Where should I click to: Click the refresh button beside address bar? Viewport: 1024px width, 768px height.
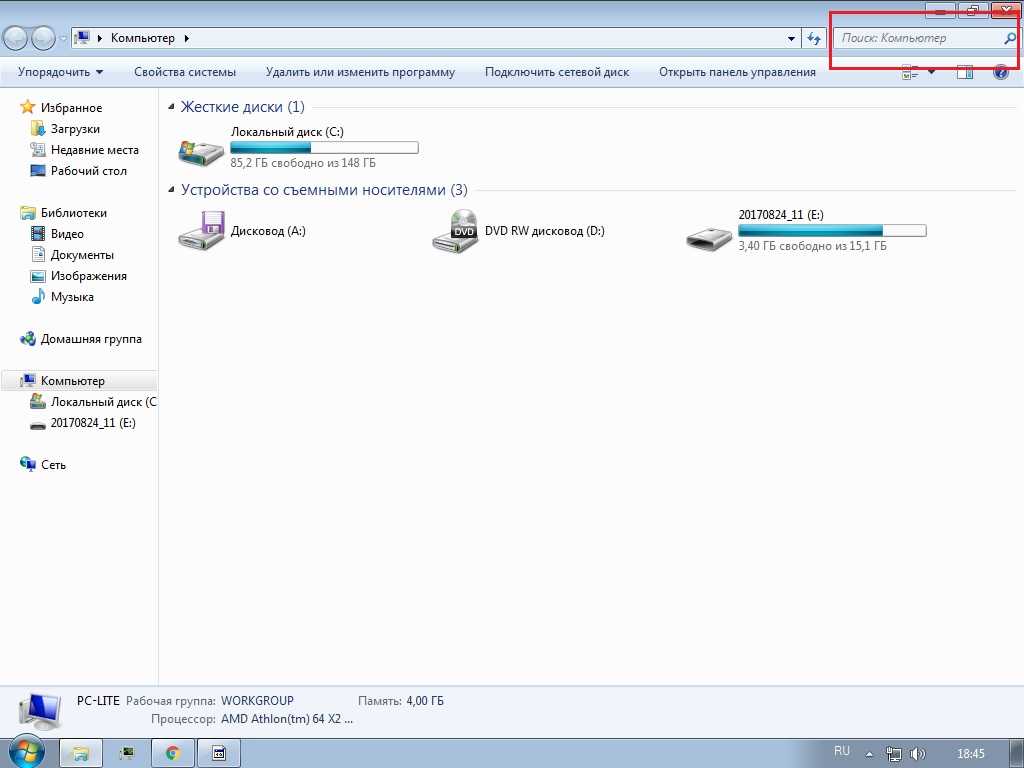point(814,38)
